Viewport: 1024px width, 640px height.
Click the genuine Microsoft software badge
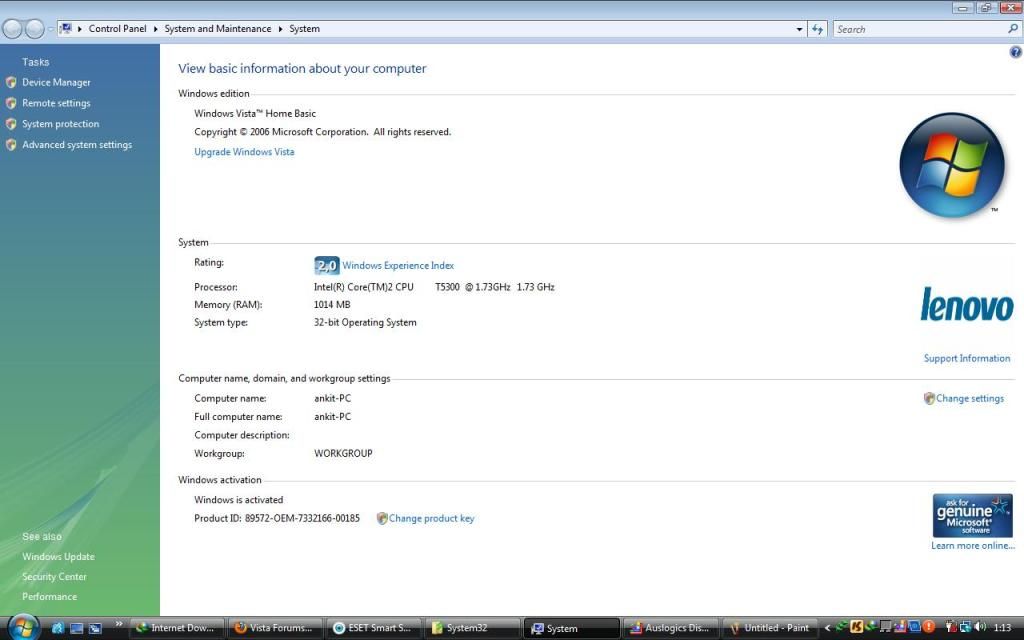[972, 515]
